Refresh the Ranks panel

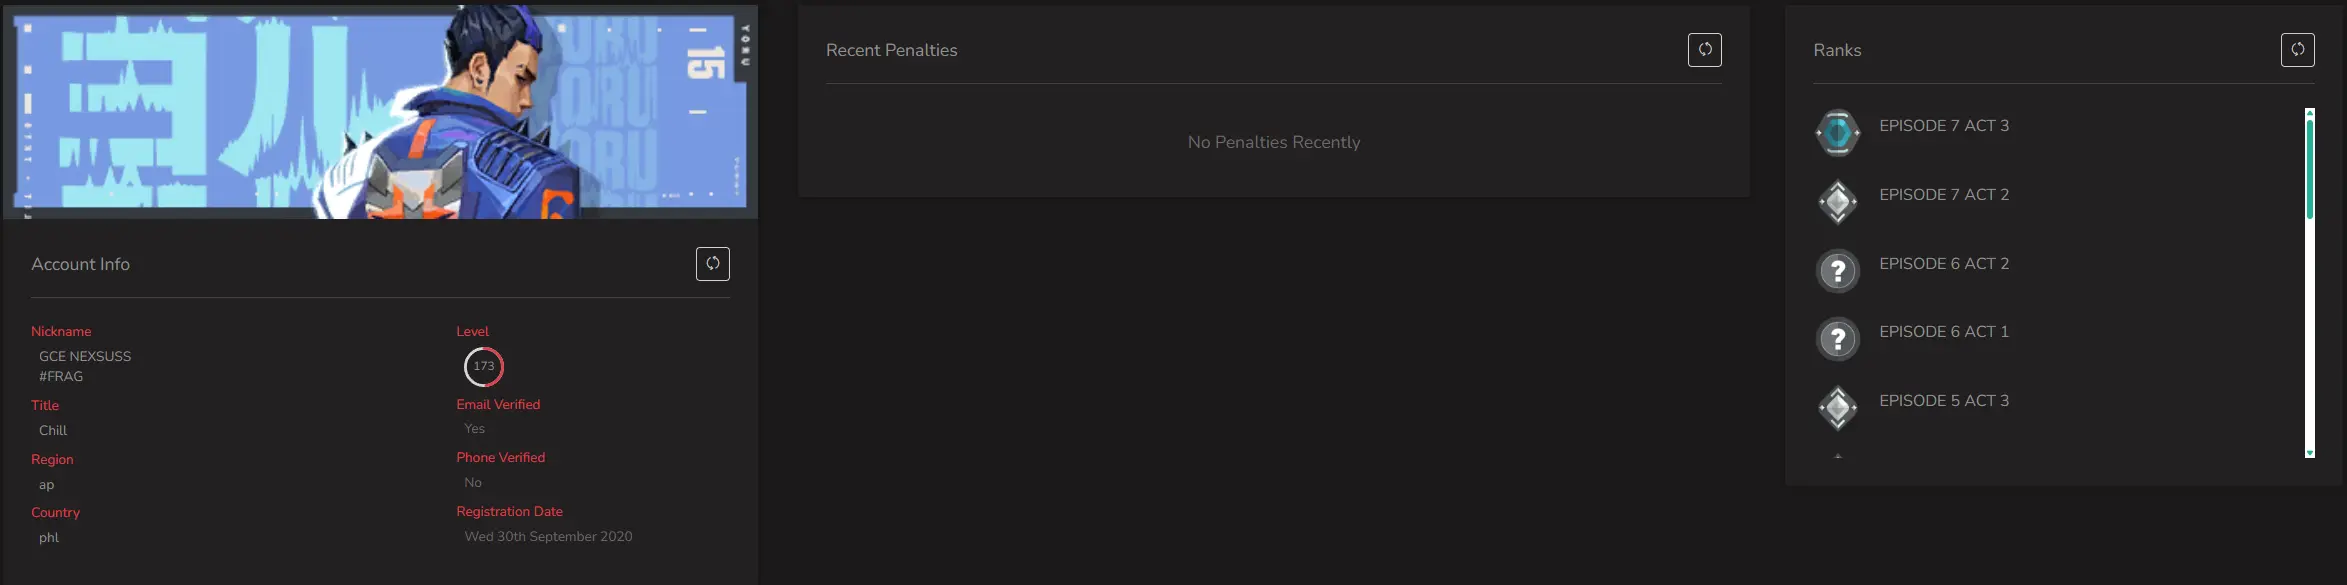(2297, 50)
